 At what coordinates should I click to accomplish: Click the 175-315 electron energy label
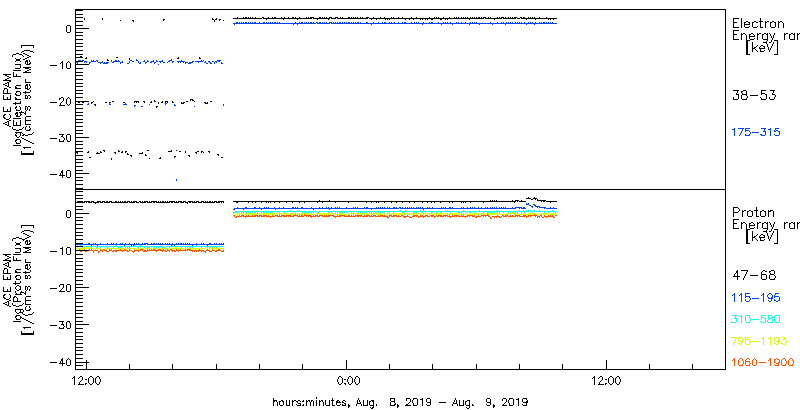click(756, 133)
